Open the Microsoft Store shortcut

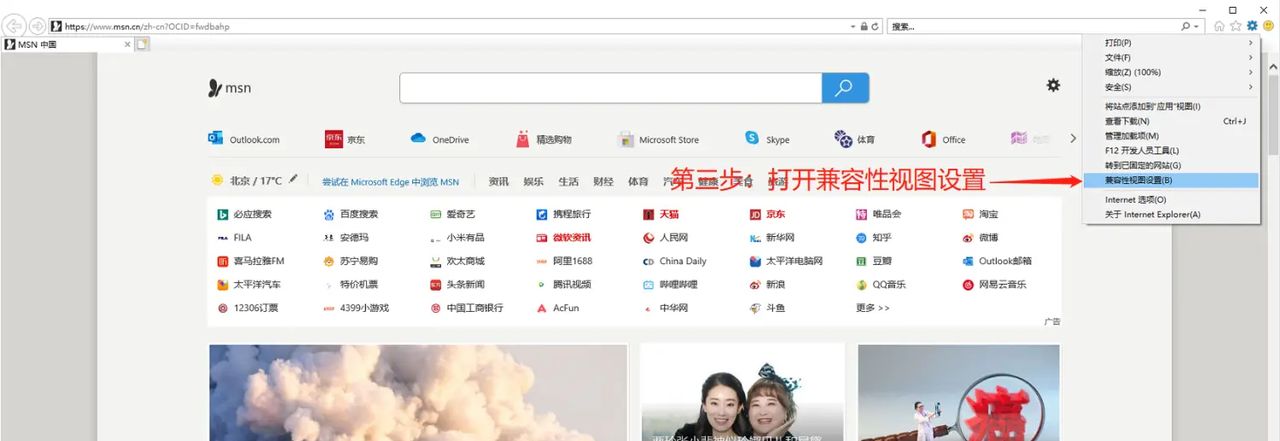[658, 139]
